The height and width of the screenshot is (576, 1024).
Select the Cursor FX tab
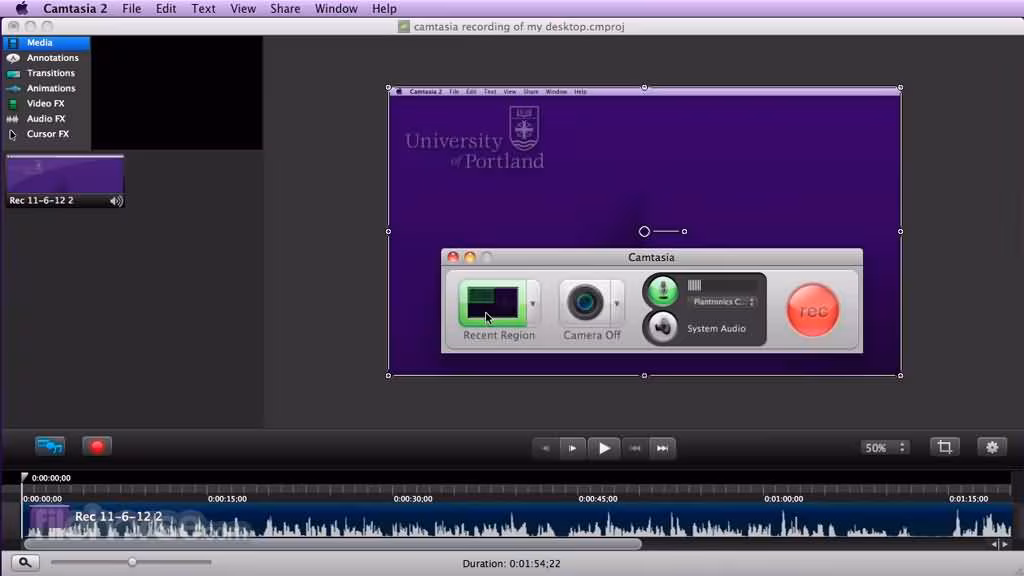point(46,134)
